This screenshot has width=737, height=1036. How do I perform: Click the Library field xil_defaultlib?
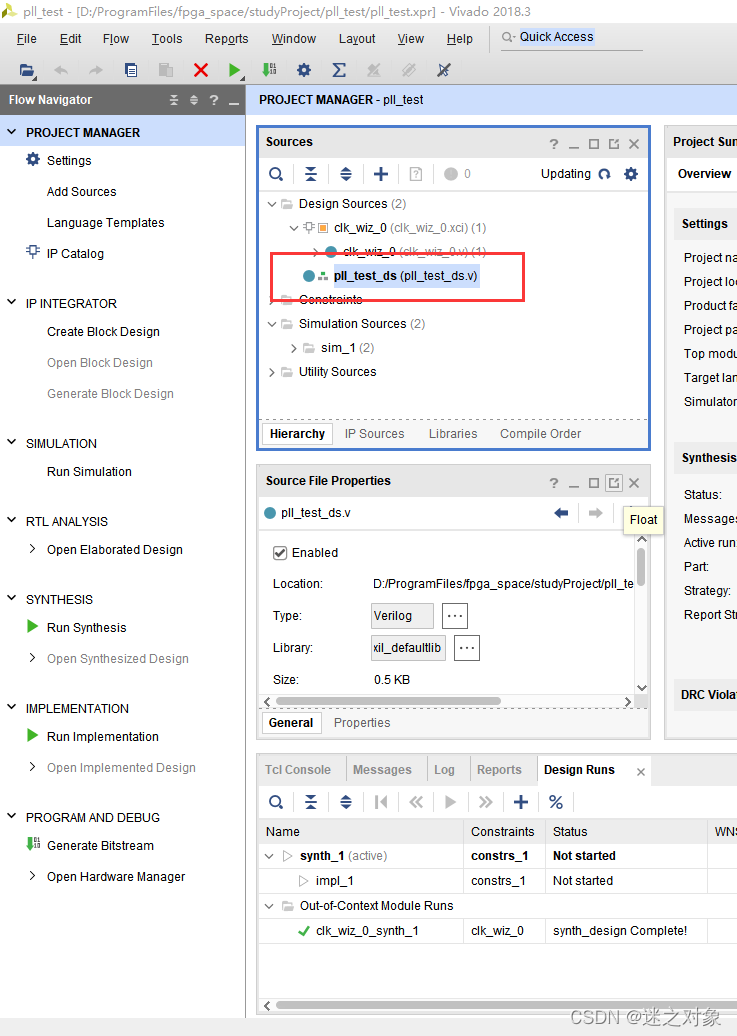point(408,648)
